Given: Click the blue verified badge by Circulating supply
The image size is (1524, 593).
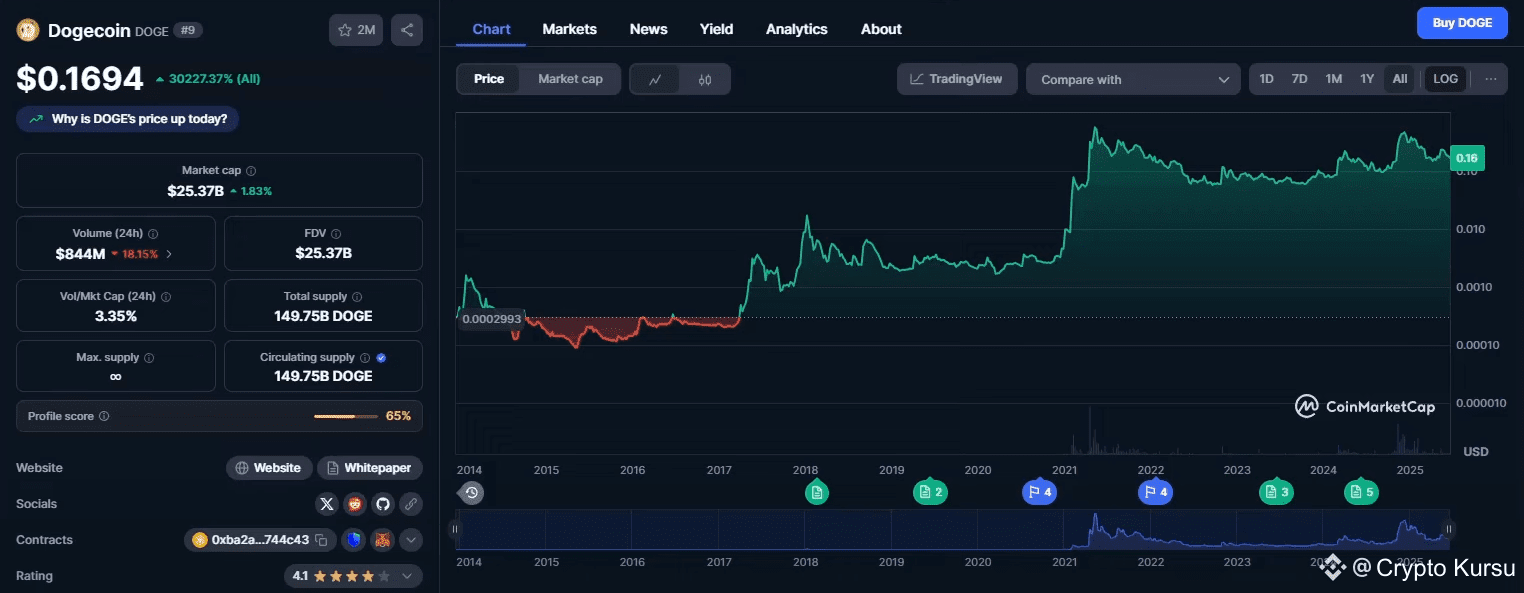Looking at the screenshot, I should (x=382, y=358).
